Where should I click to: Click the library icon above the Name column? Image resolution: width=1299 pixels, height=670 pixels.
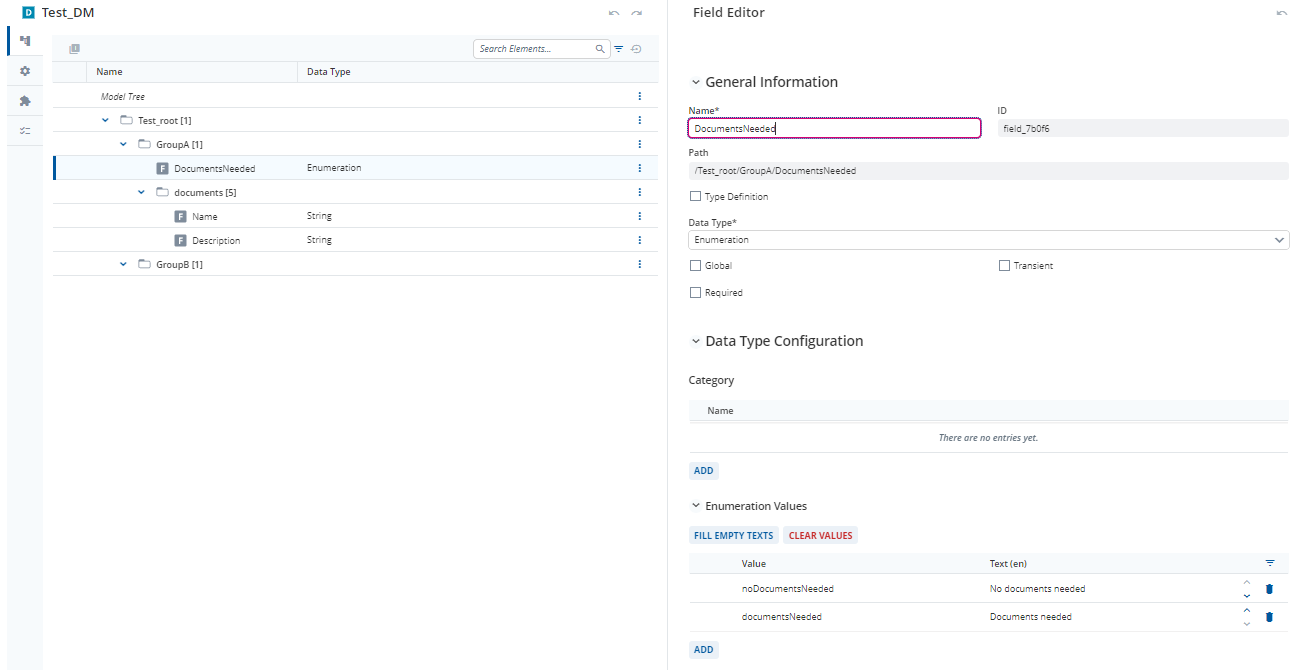click(x=74, y=49)
